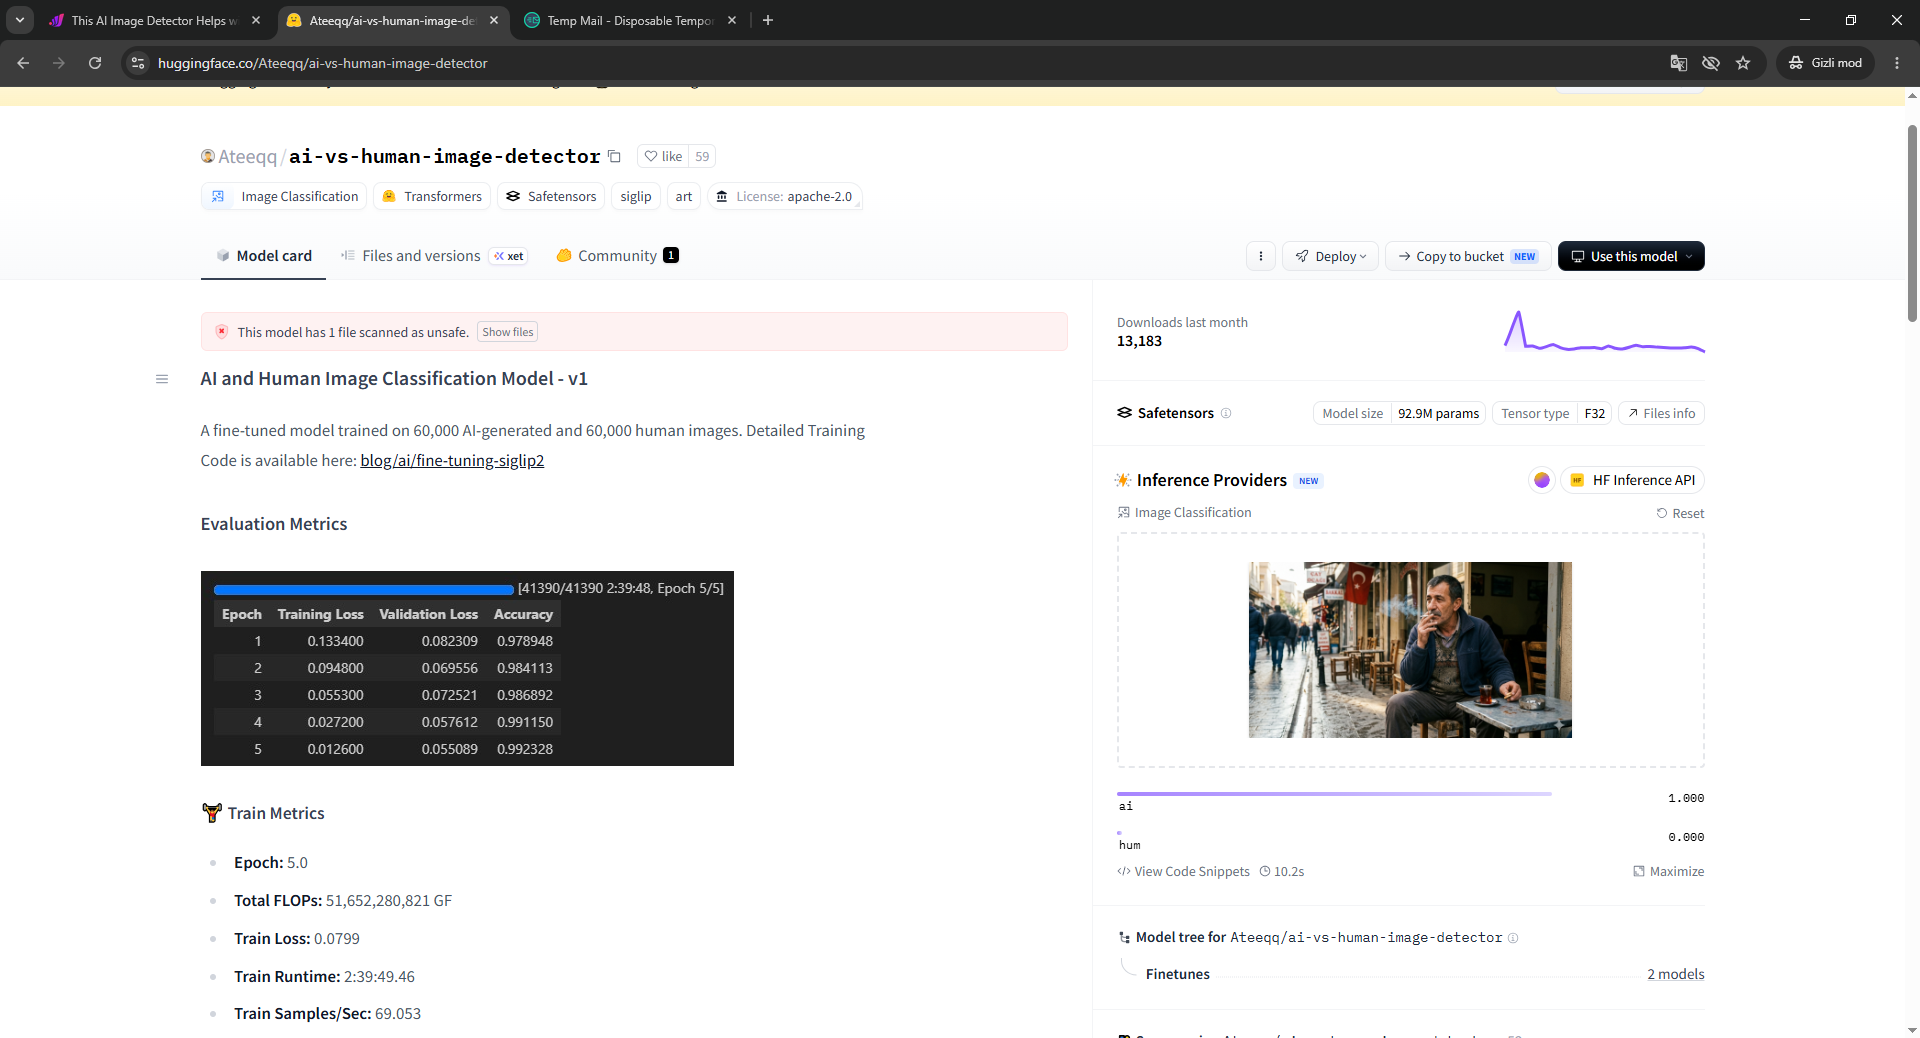Click the tracking protection eye icon
This screenshot has height=1038, width=1920.
1711,63
